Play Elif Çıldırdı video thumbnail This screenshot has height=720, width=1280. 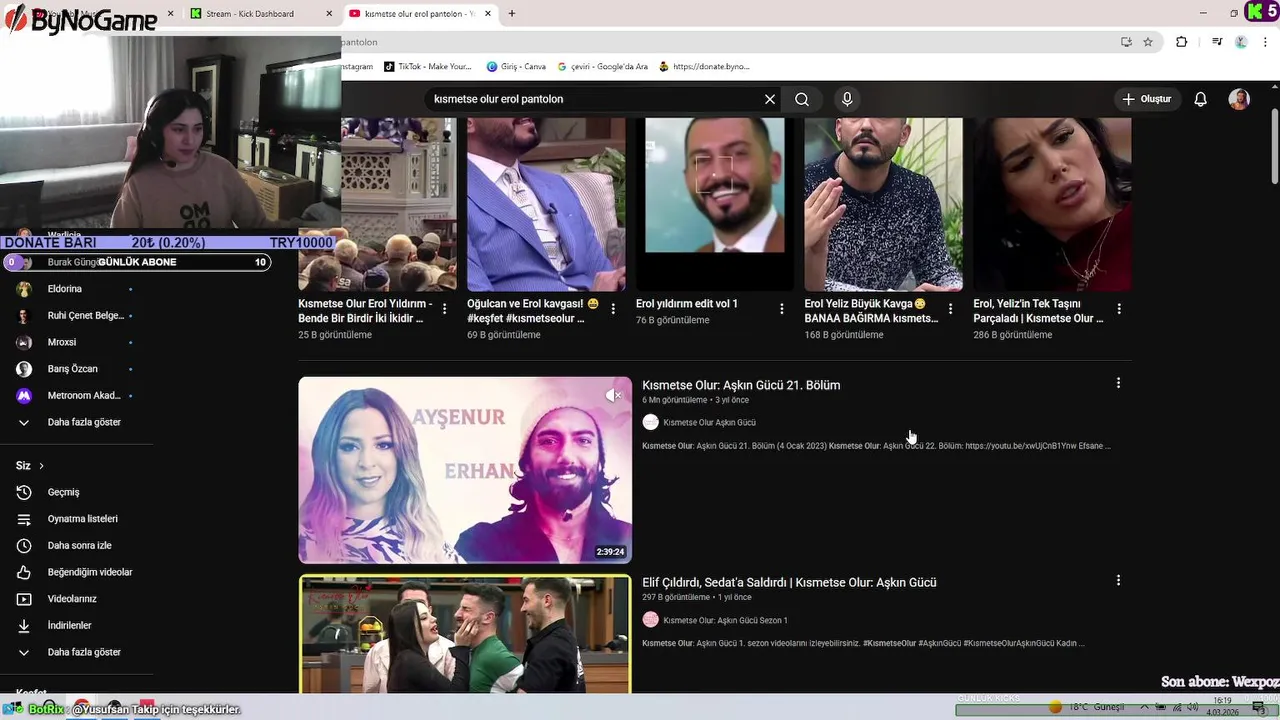pos(465,634)
